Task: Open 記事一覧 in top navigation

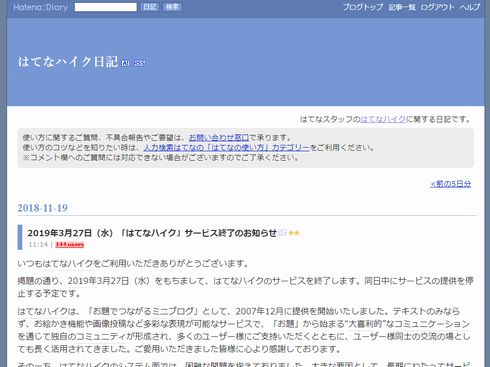Action: click(x=402, y=7)
